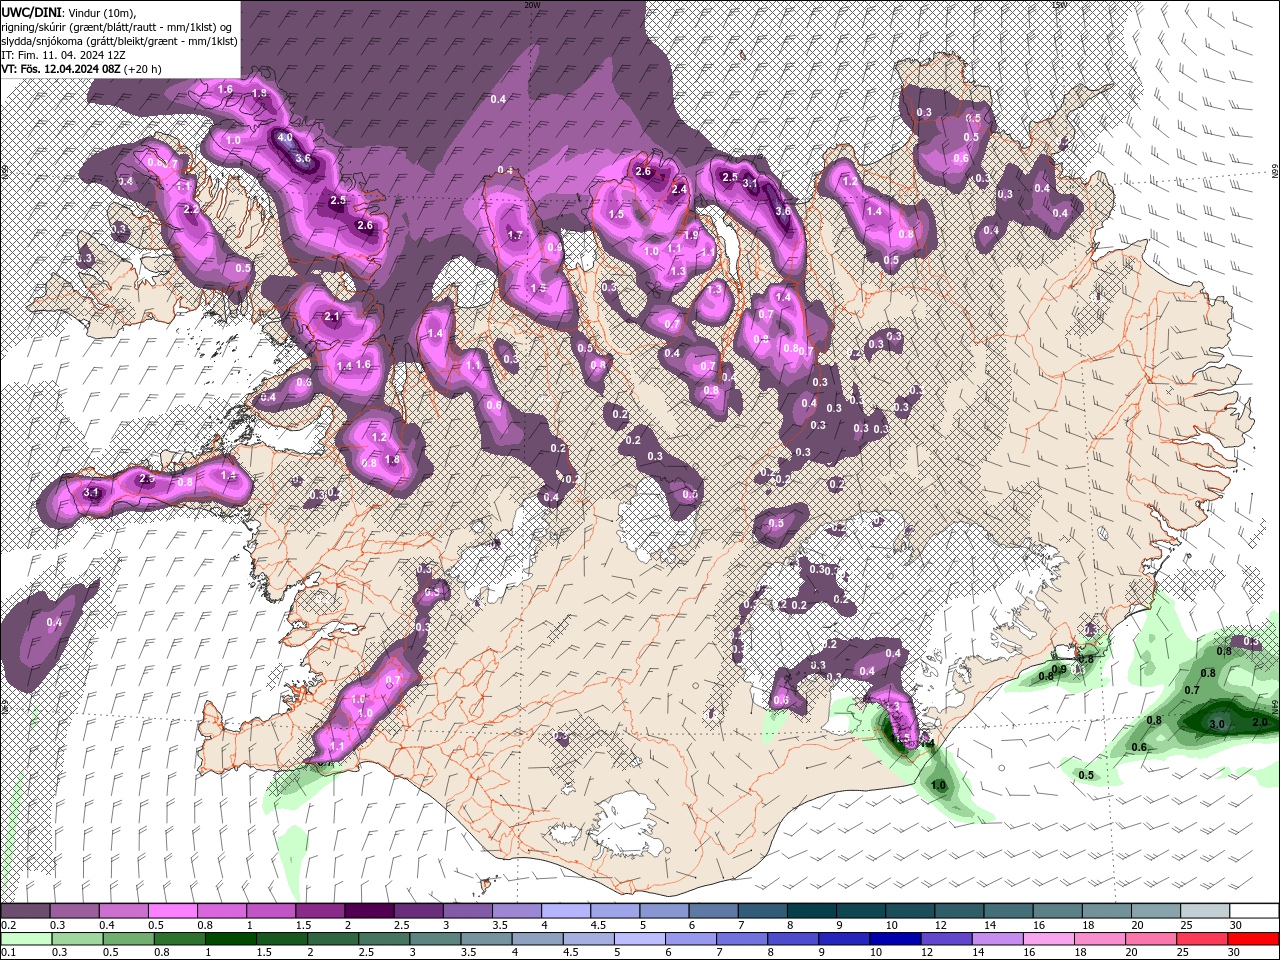Select the 0.3 light green swatch, lower row

tap(77, 939)
